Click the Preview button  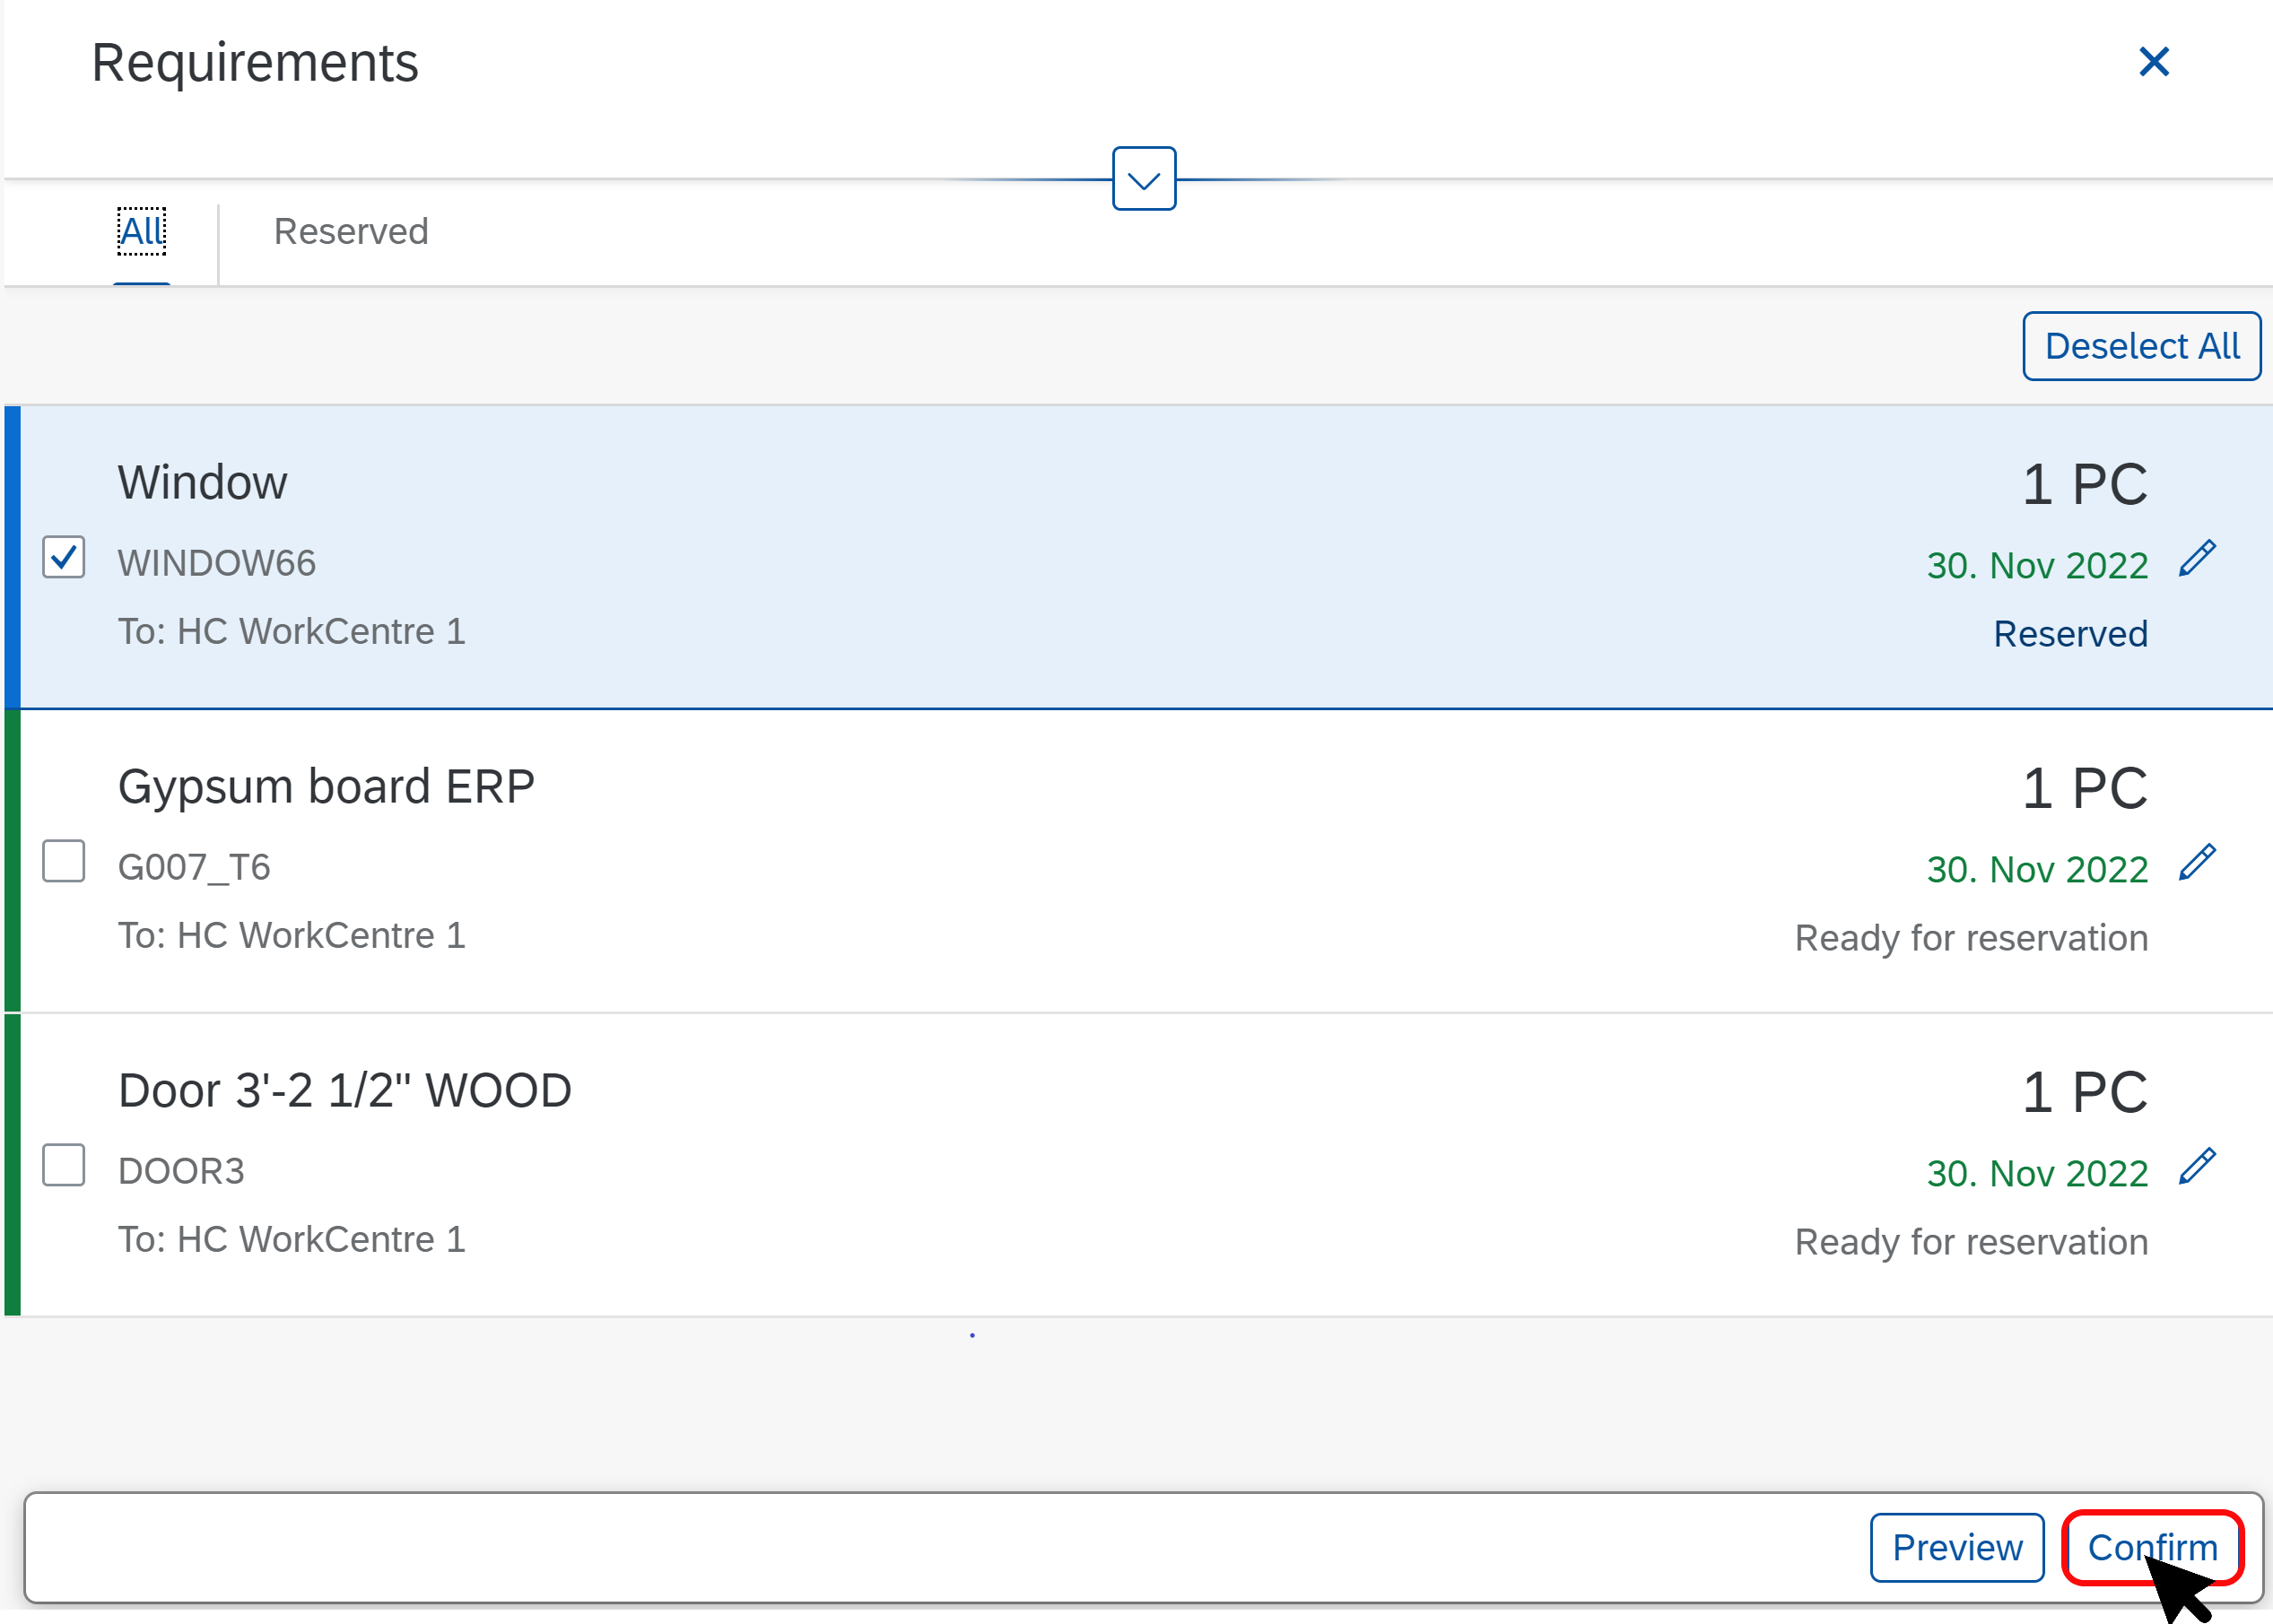click(x=1957, y=1547)
